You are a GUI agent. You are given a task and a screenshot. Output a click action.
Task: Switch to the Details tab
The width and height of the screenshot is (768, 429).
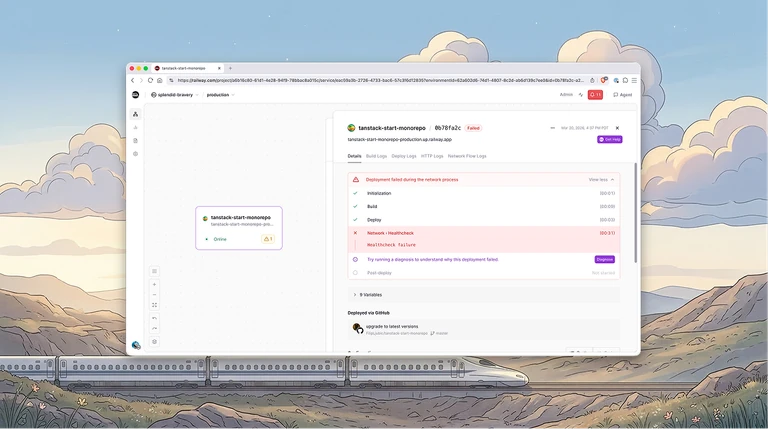tap(354, 156)
